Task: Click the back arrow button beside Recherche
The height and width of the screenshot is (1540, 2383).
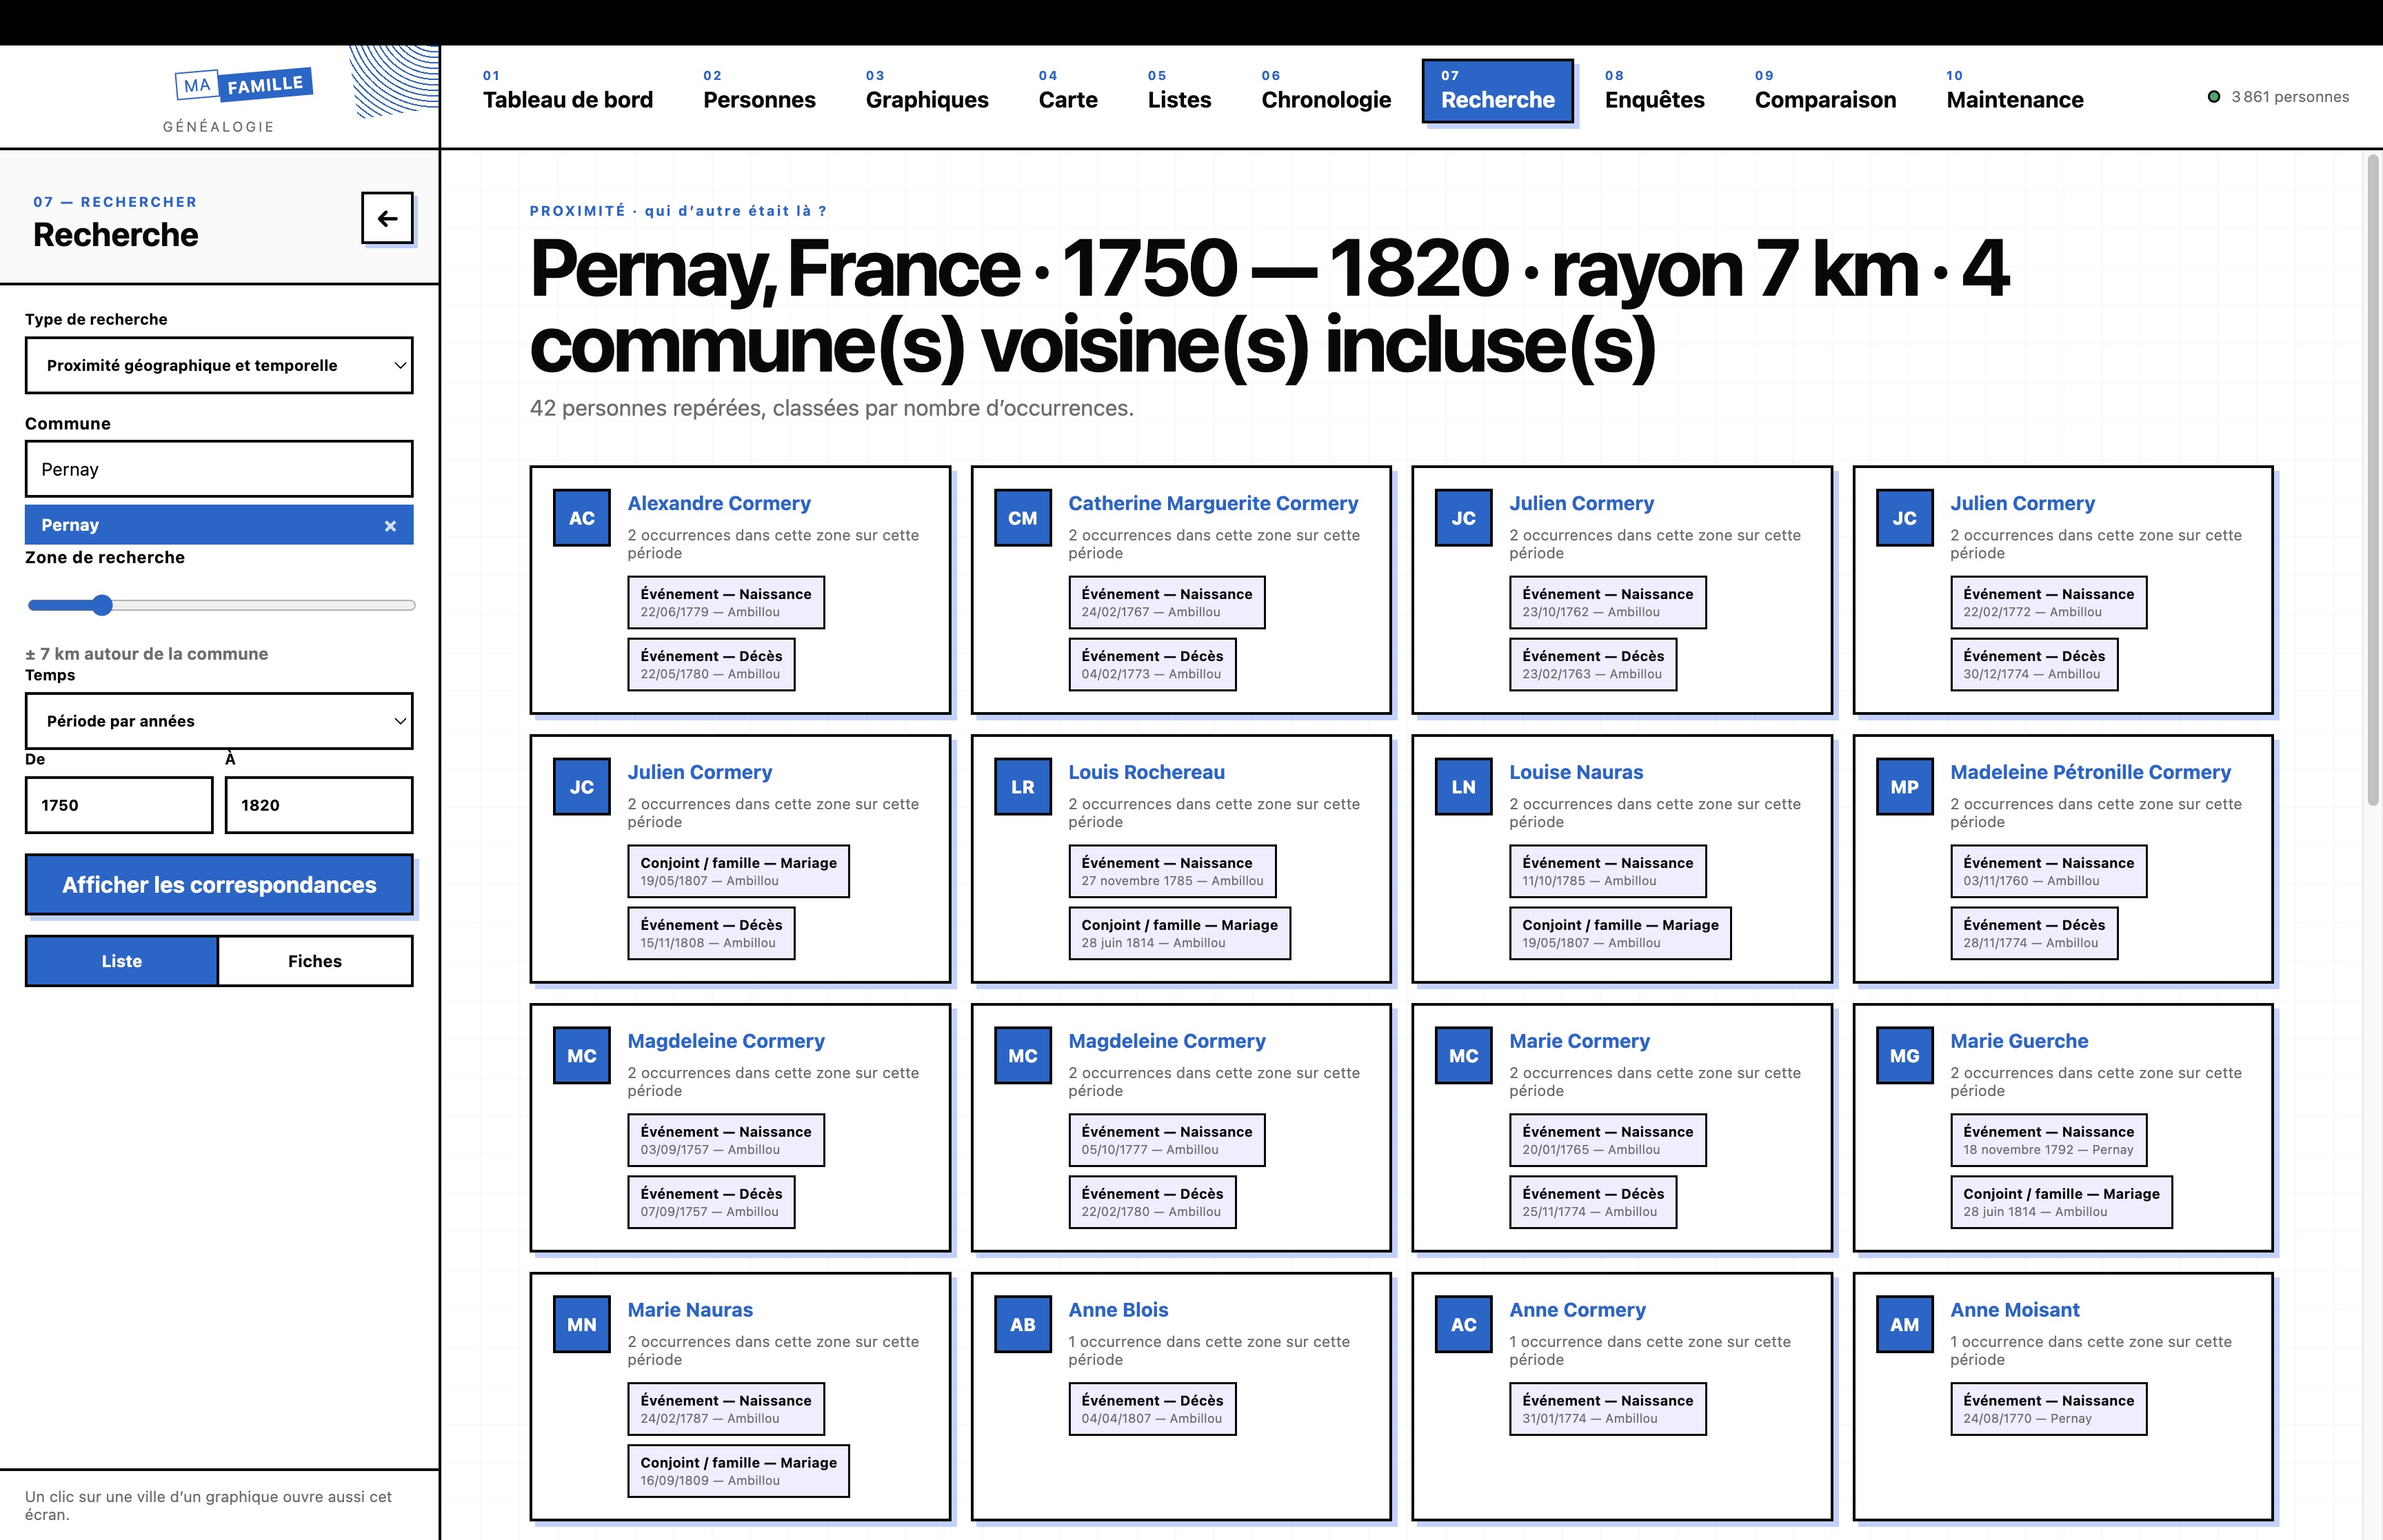Action: pos(387,218)
